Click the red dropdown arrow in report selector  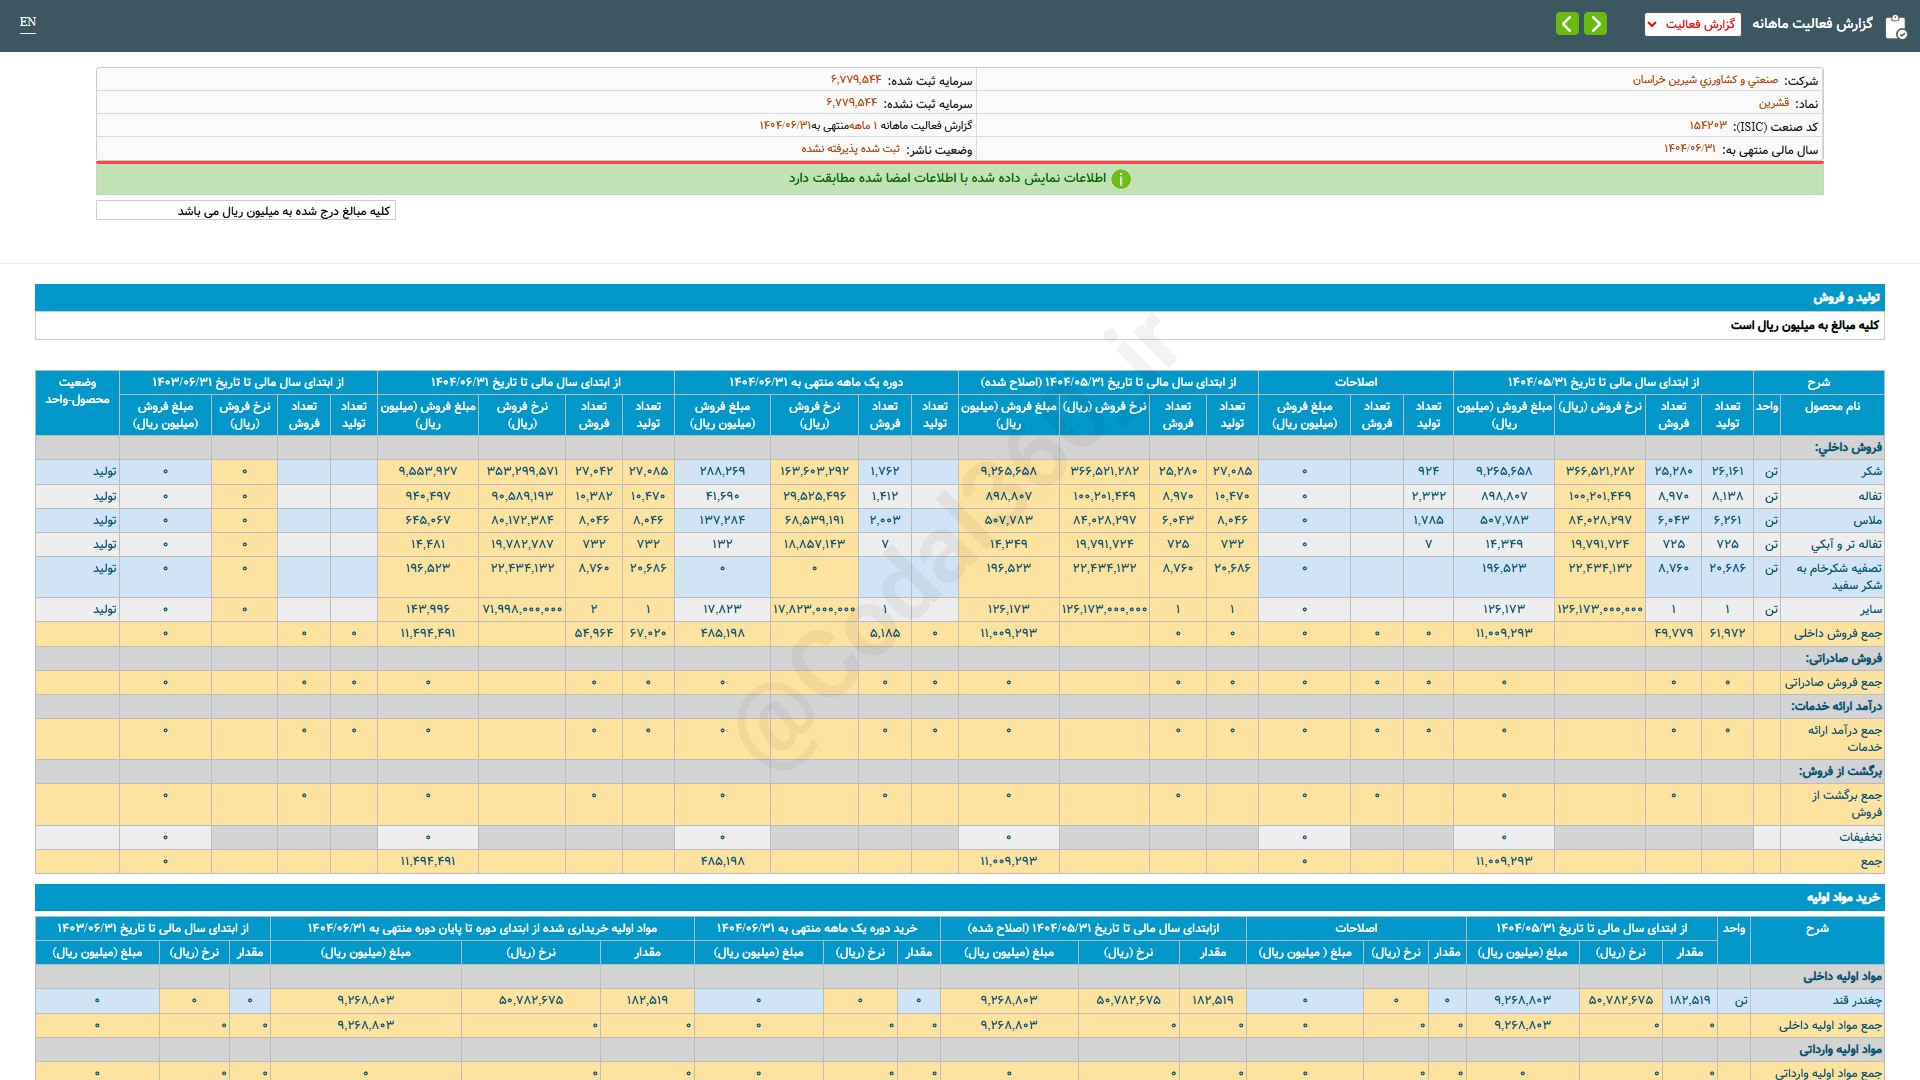[1652, 24]
